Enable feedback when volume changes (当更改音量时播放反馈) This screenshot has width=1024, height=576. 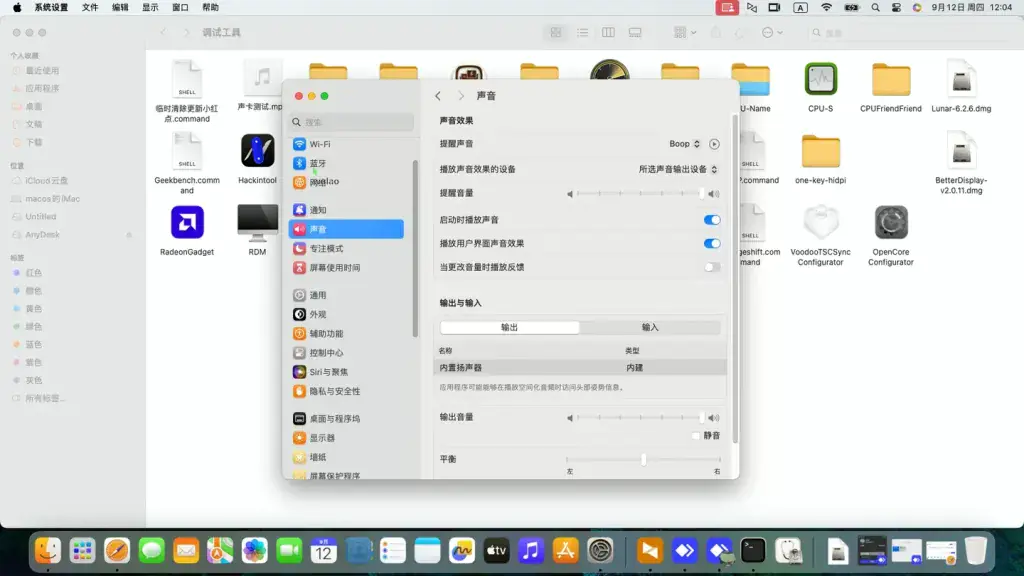coord(712,267)
